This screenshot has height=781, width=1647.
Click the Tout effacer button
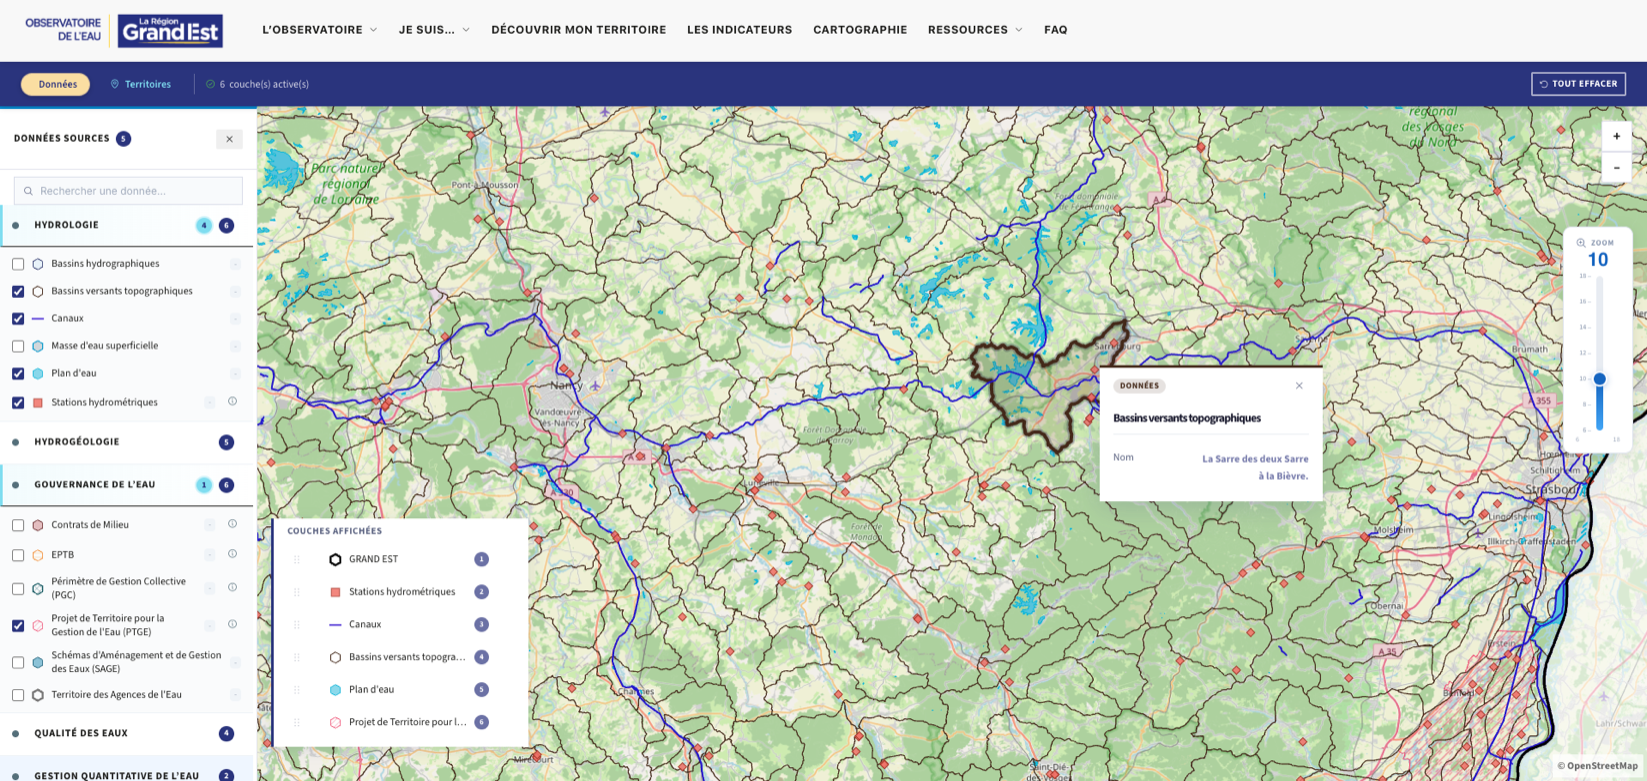click(x=1578, y=84)
